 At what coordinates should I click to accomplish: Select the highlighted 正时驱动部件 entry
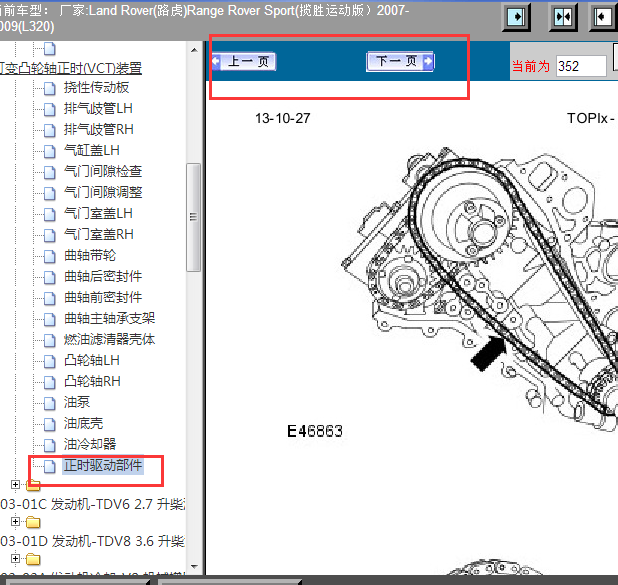point(103,466)
